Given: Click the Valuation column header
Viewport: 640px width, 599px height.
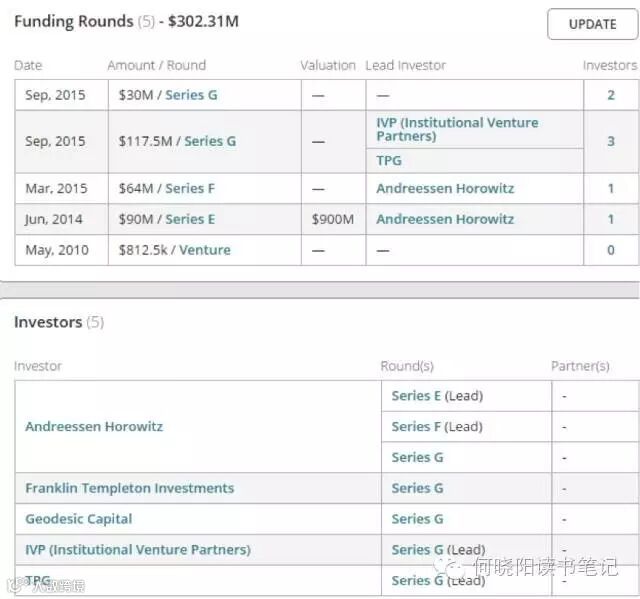Looking at the screenshot, I should coord(328,65).
